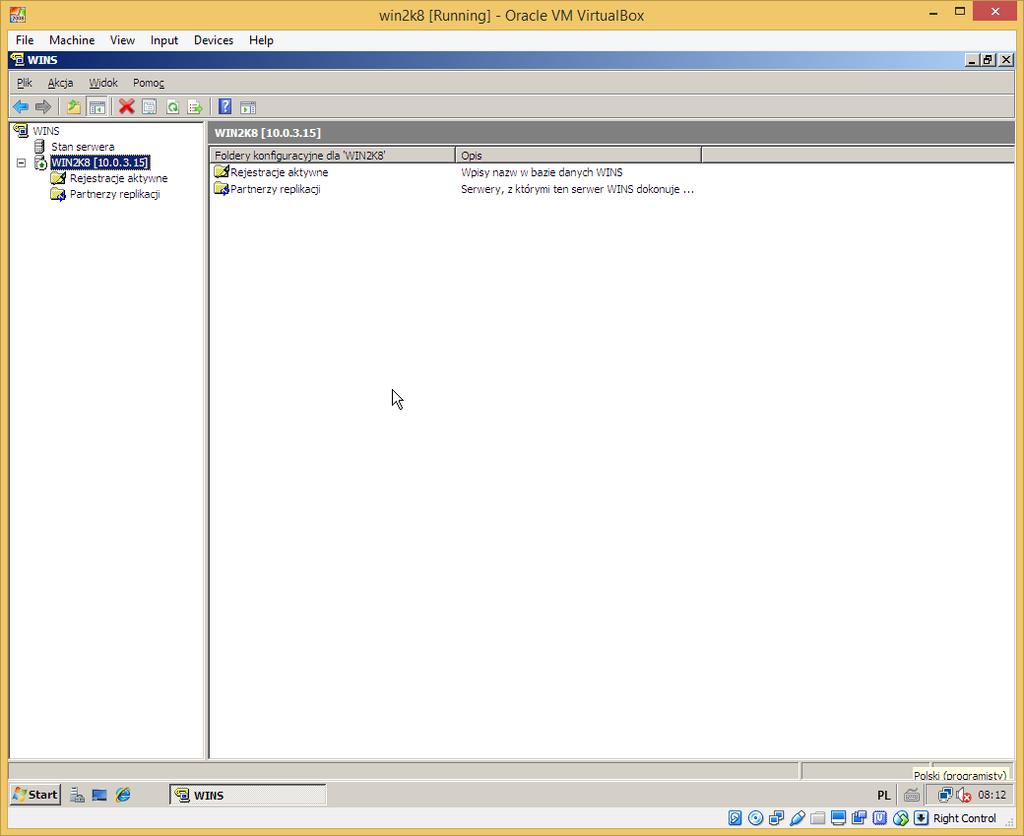This screenshot has height=836, width=1024.
Task: Click the keyboard icon in the language bar
Action: click(x=912, y=795)
